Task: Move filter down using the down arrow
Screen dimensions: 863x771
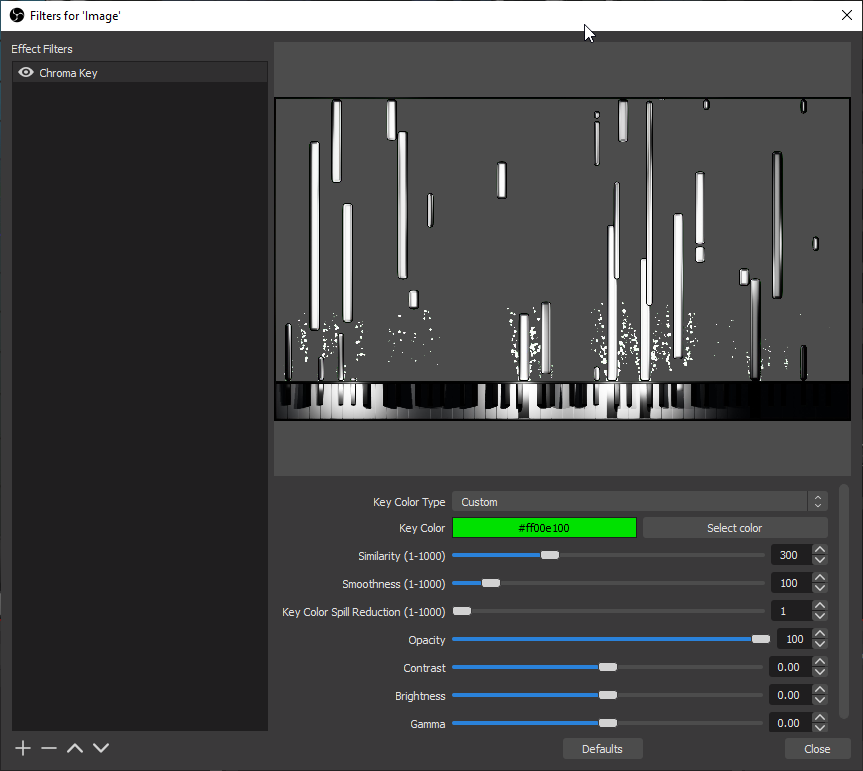Action: [x=101, y=748]
